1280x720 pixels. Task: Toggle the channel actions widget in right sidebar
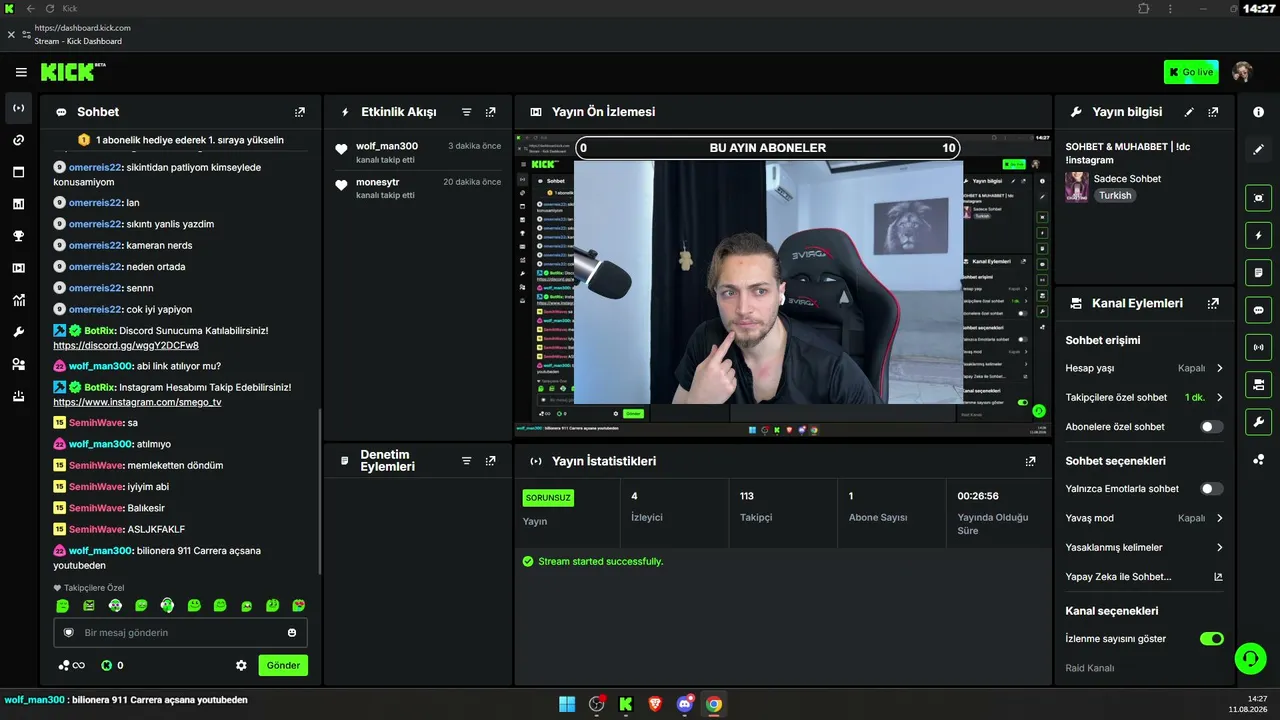pos(1259,384)
